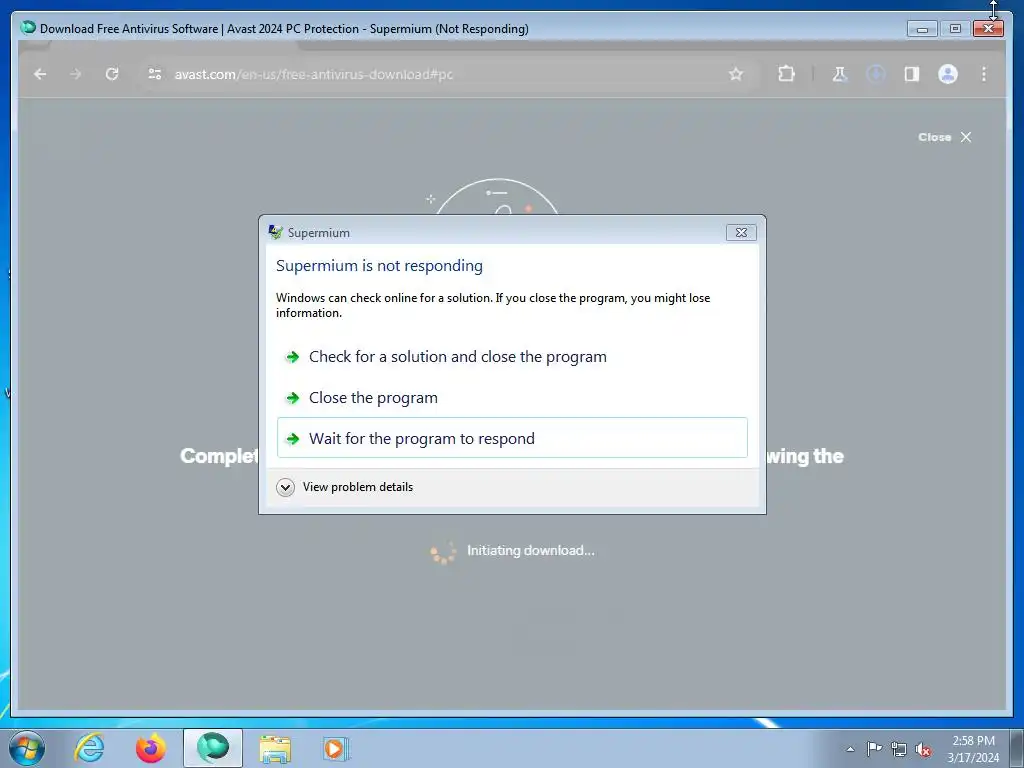
Task: Open the Windows Start menu
Action: [x=27, y=748]
